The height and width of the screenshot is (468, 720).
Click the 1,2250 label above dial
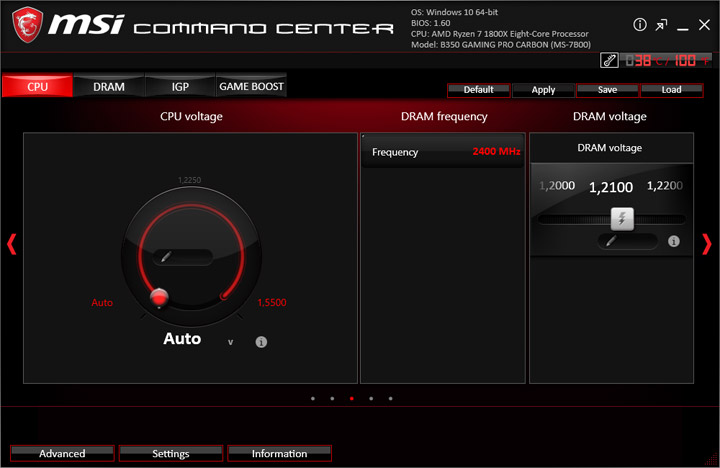pyautogui.click(x=190, y=180)
